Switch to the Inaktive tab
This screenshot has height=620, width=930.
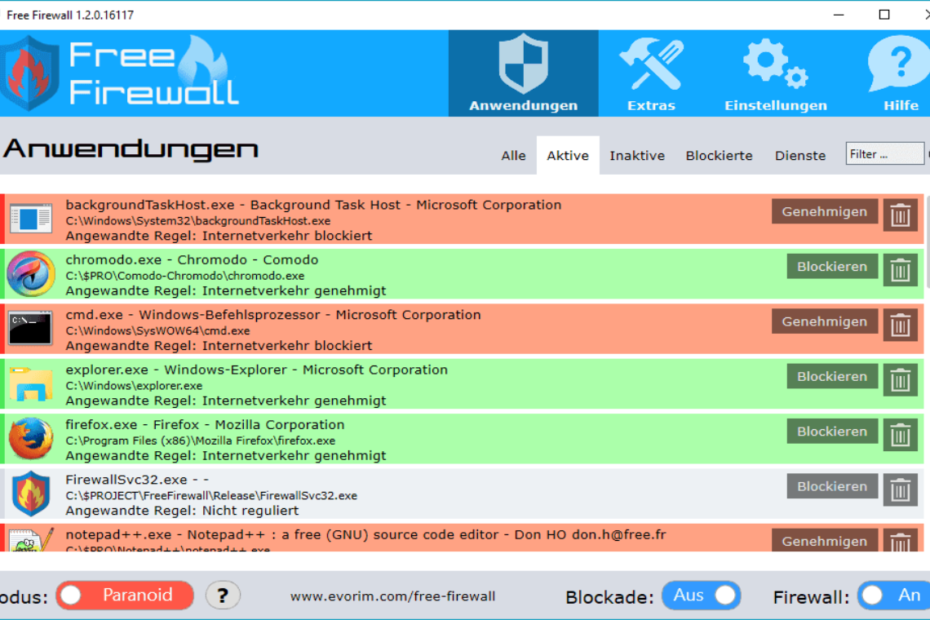[x=637, y=155]
